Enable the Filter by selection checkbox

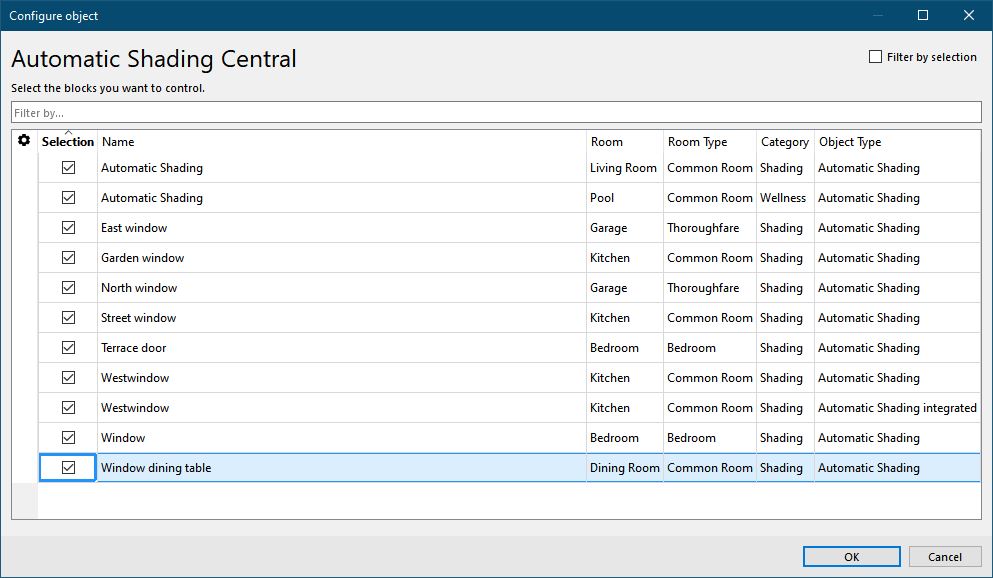tap(875, 57)
